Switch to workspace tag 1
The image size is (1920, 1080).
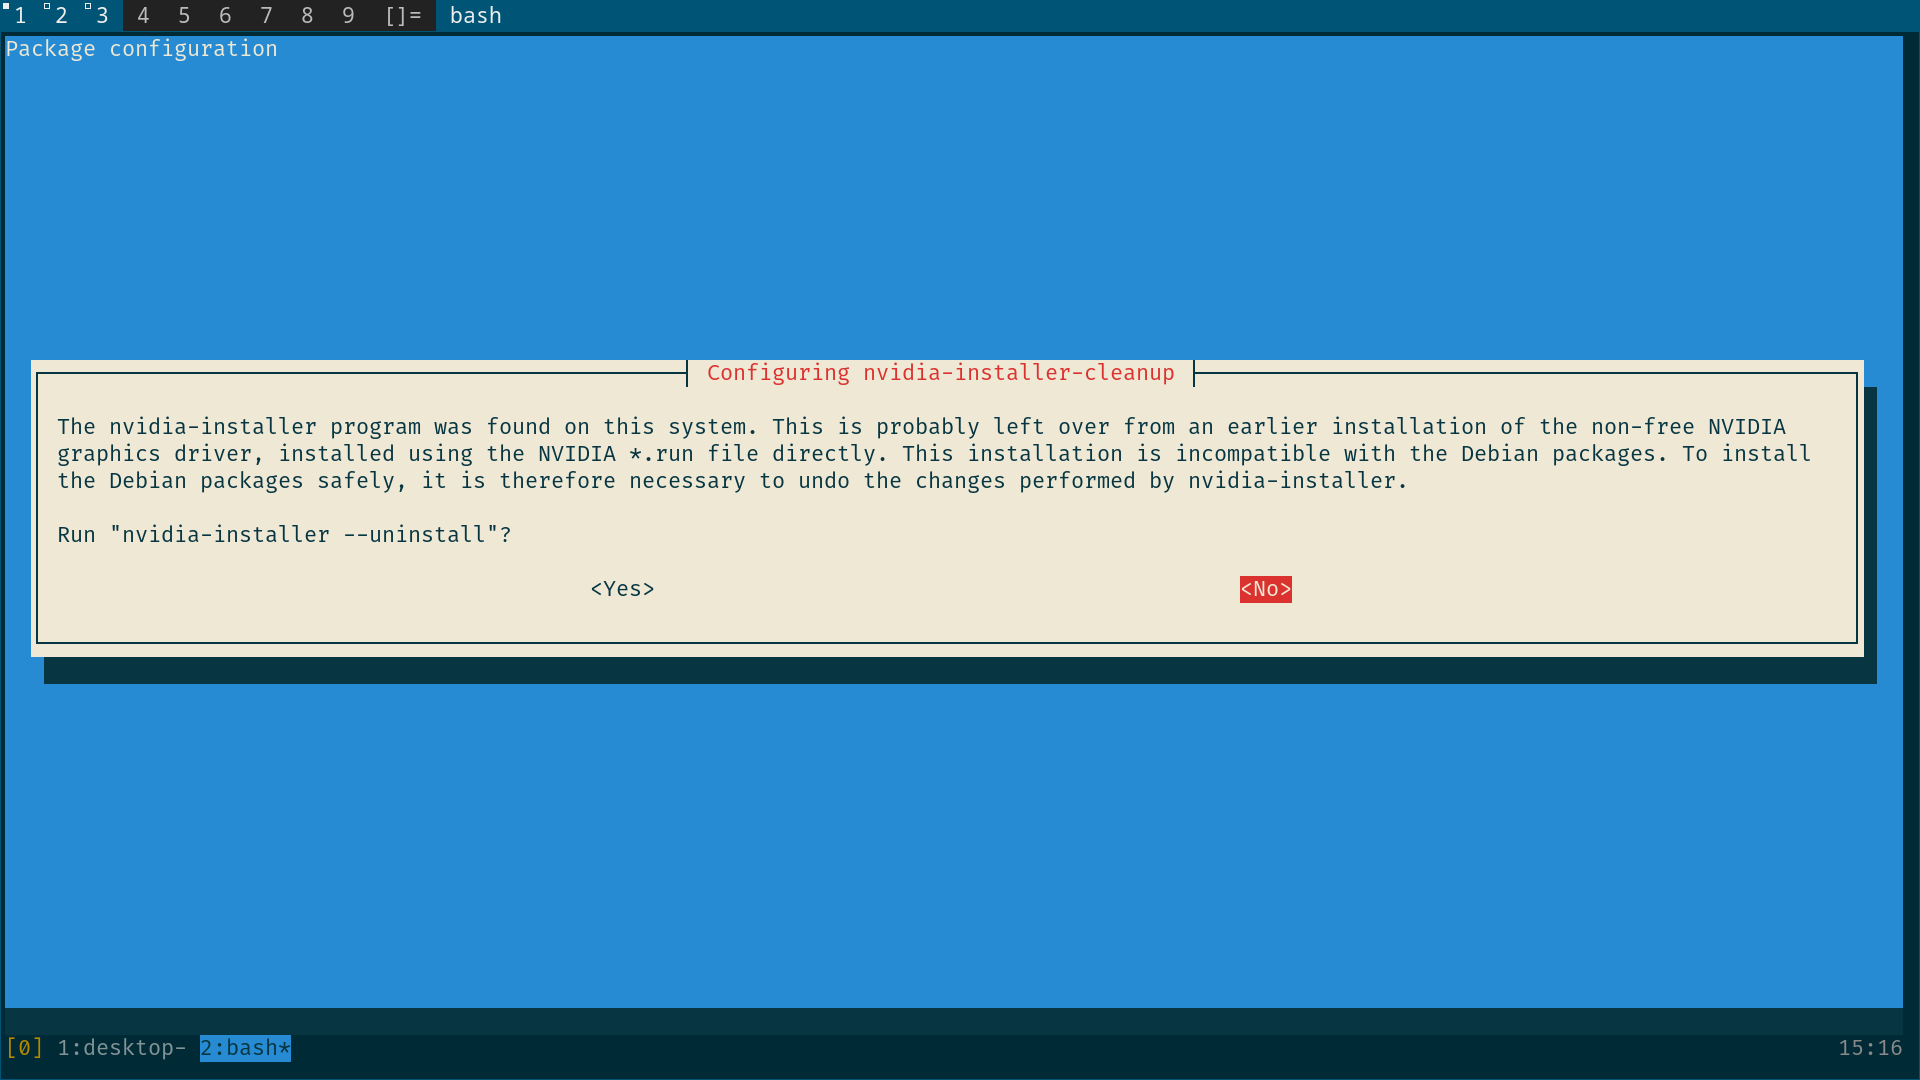pos(20,15)
